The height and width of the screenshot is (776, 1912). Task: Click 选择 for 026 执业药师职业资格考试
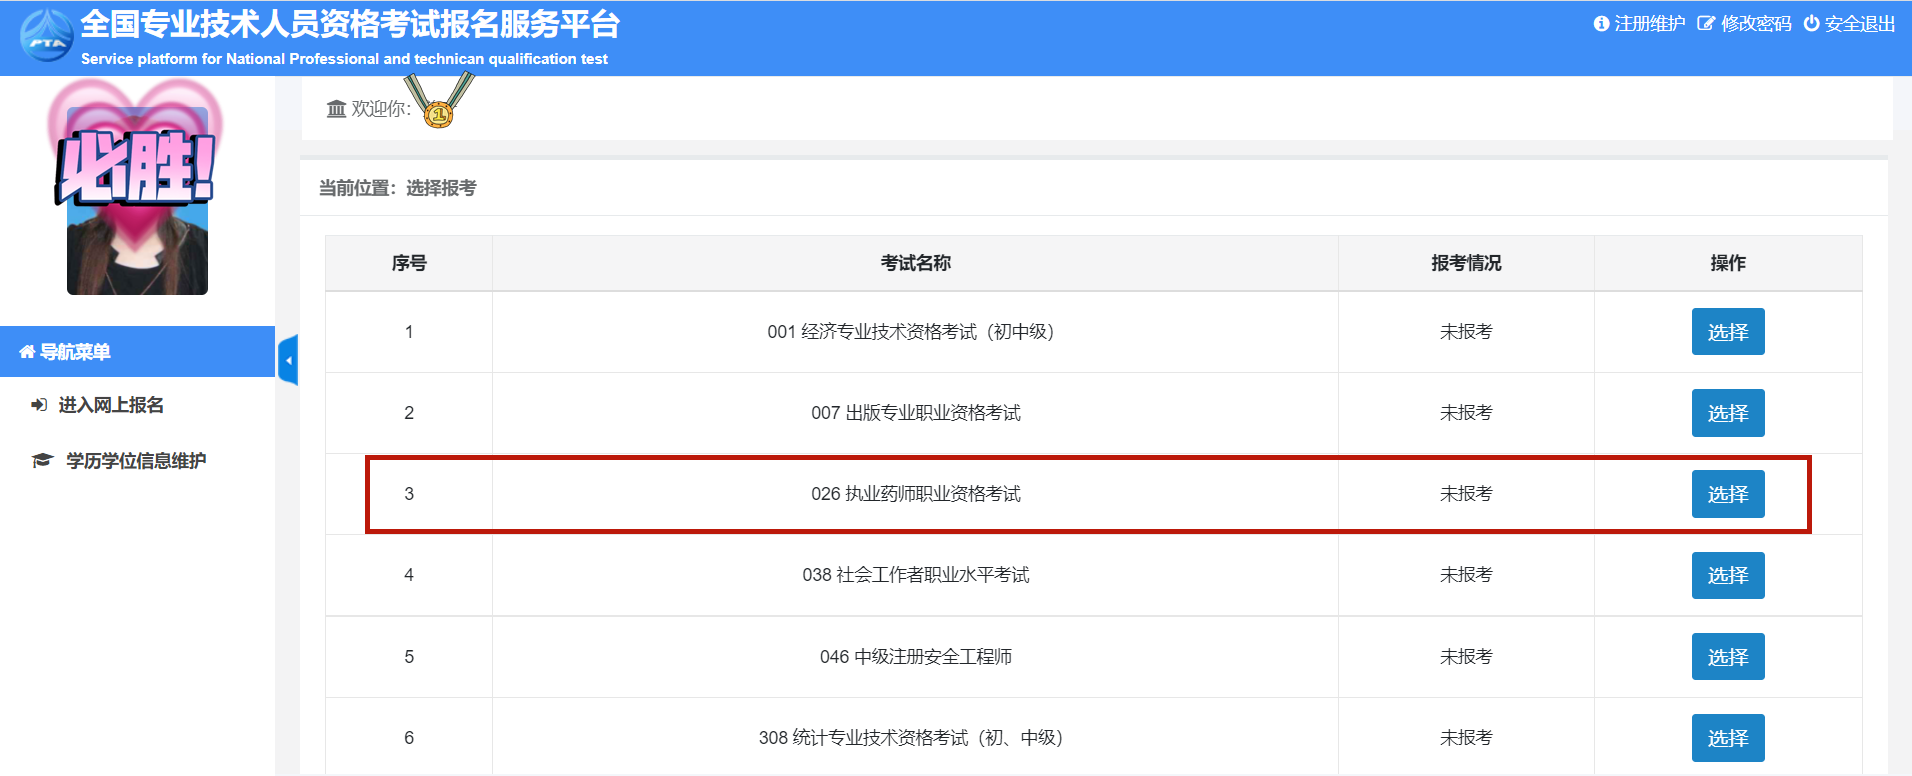1728,494
